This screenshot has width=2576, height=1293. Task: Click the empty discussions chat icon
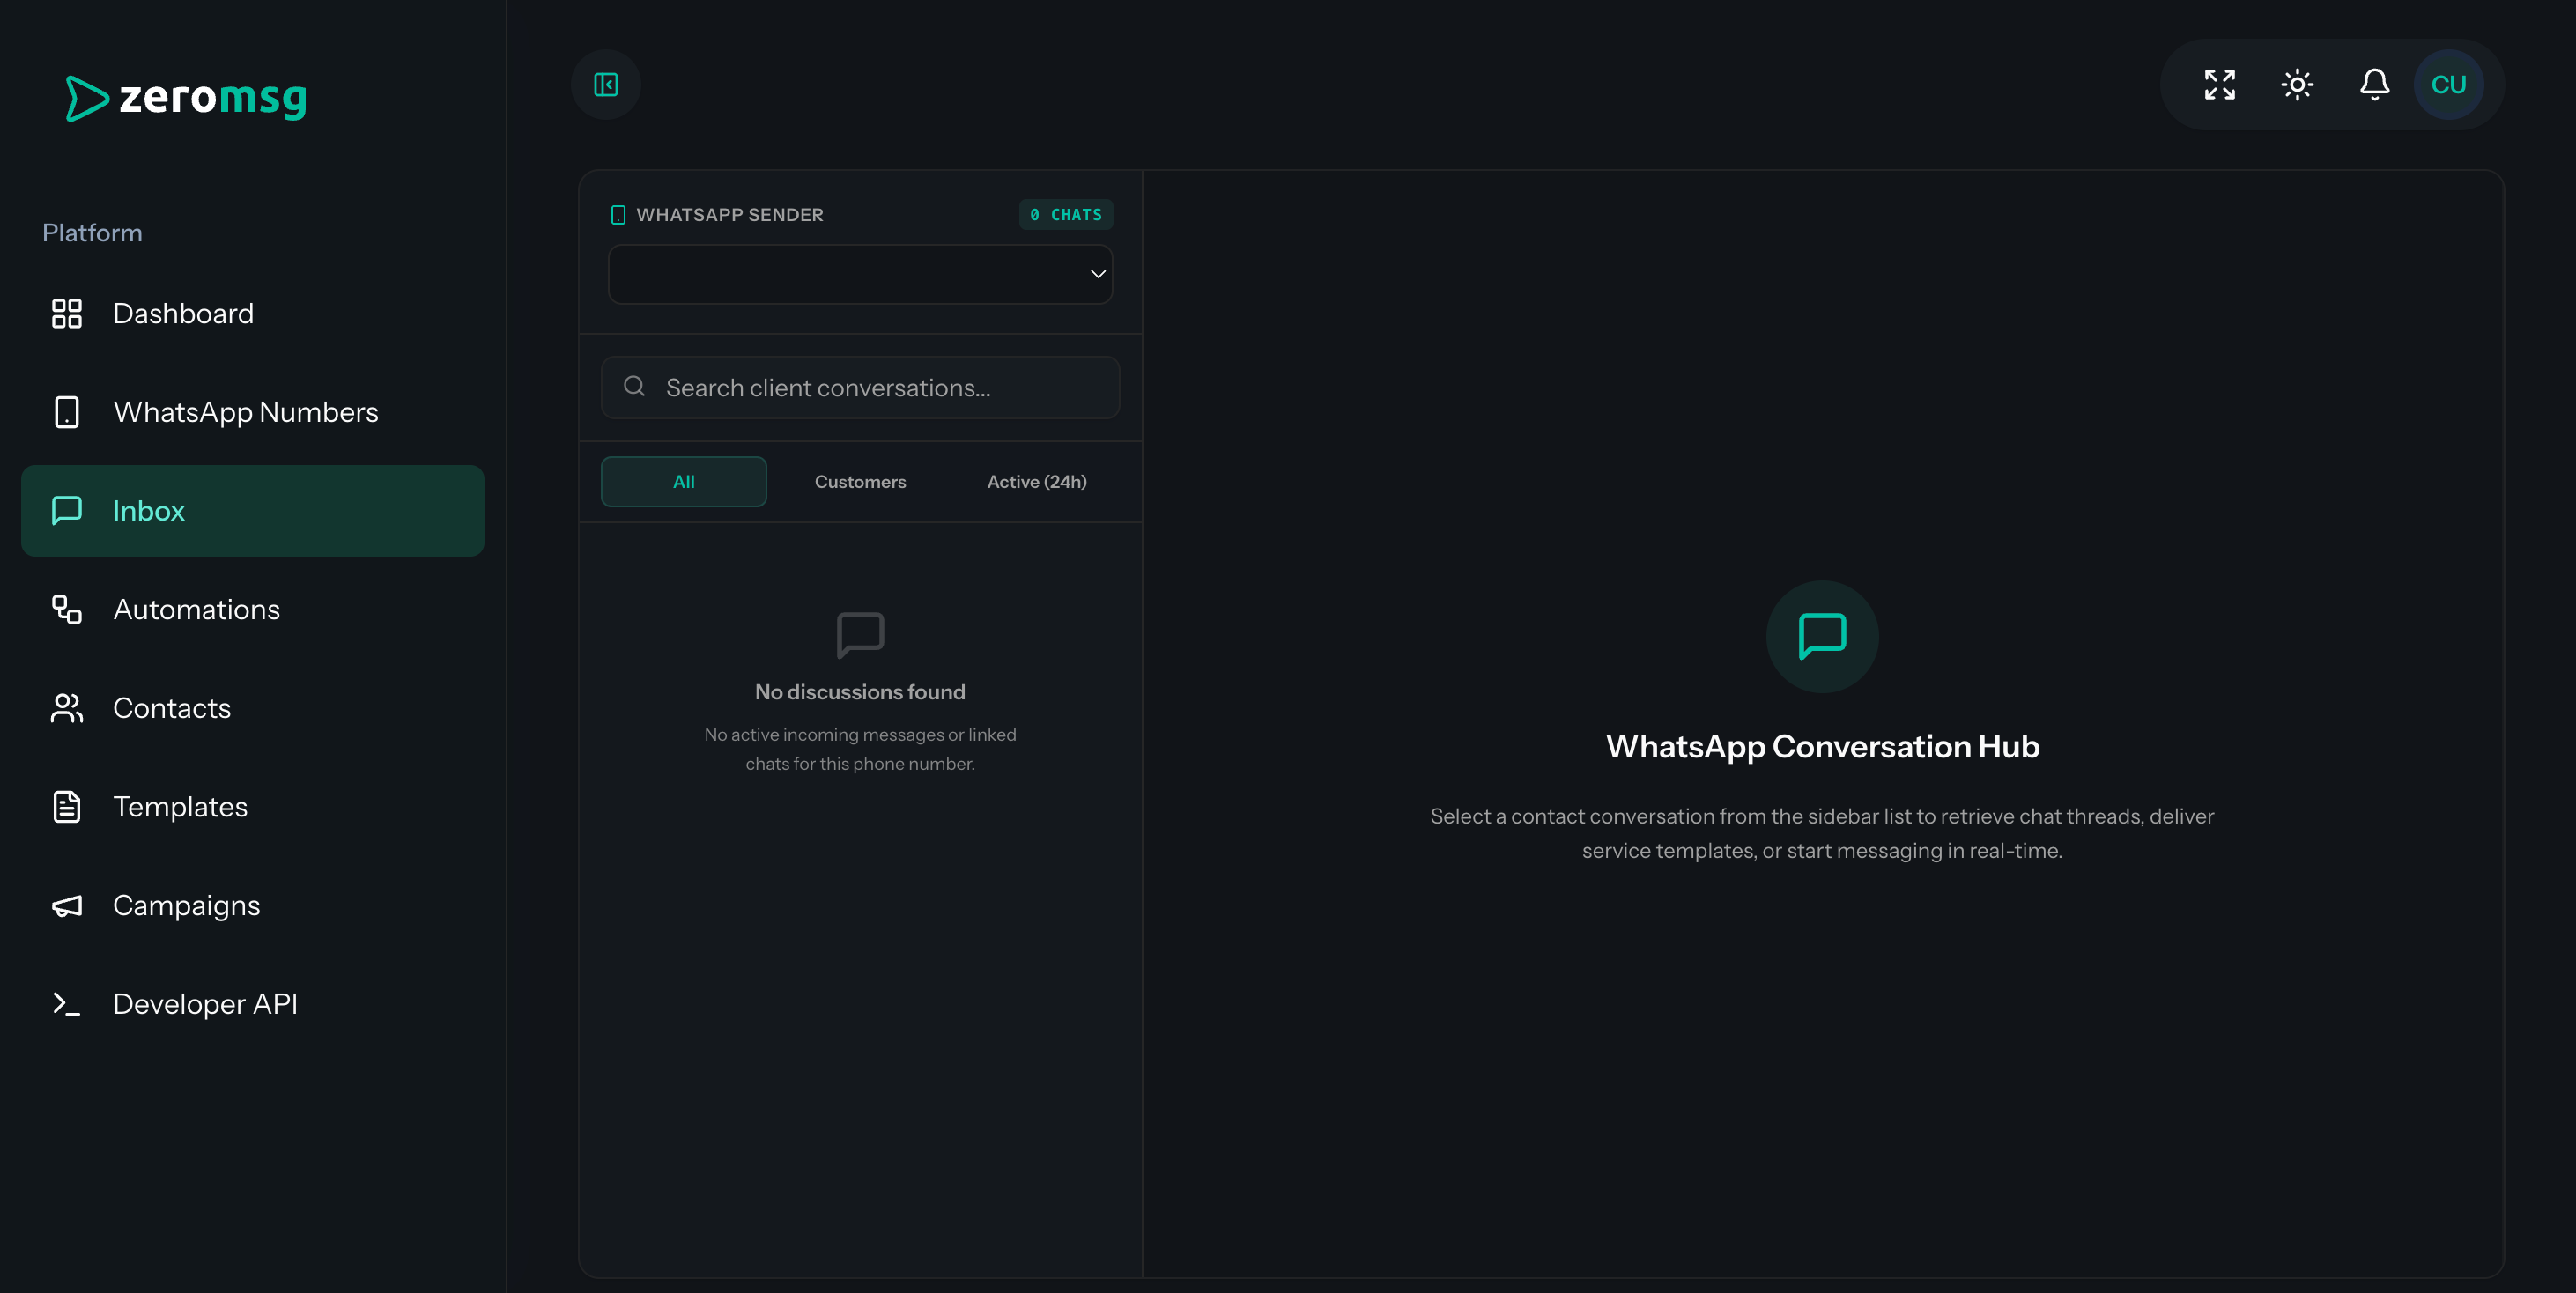(x=860, y=635)
